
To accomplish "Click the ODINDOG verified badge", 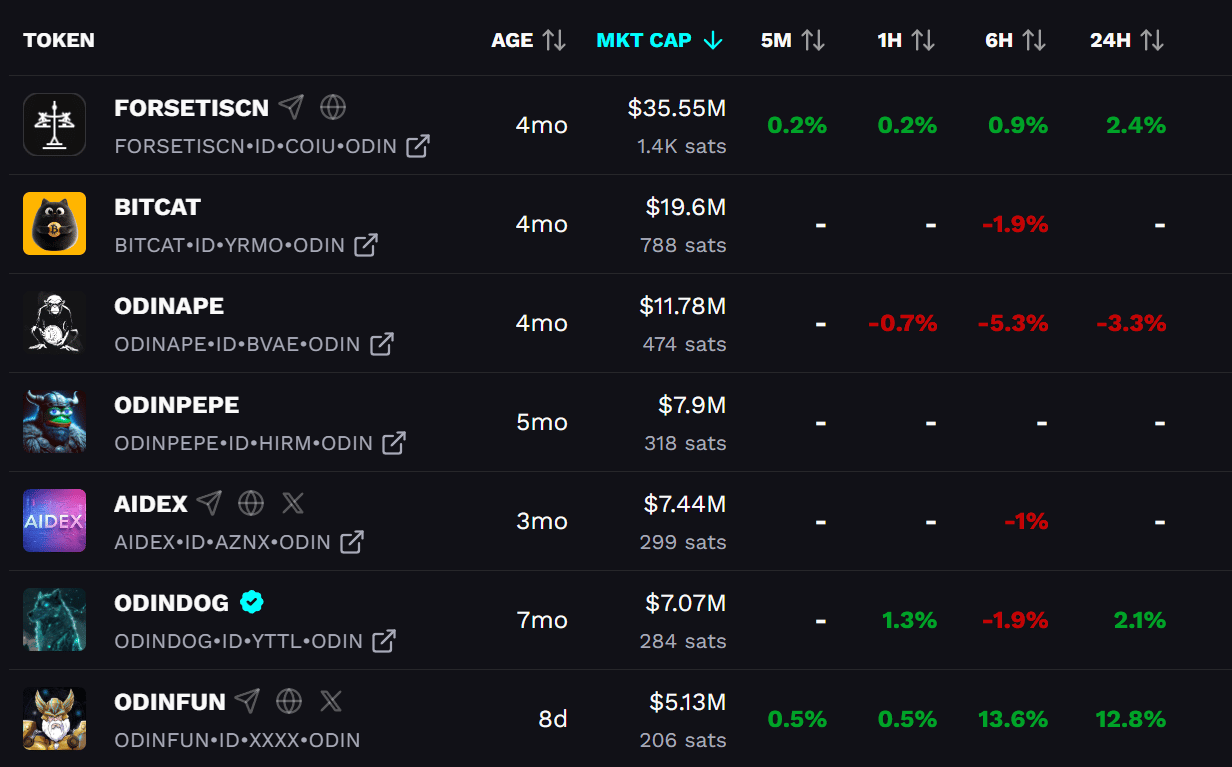I will (x=252, y=602).
